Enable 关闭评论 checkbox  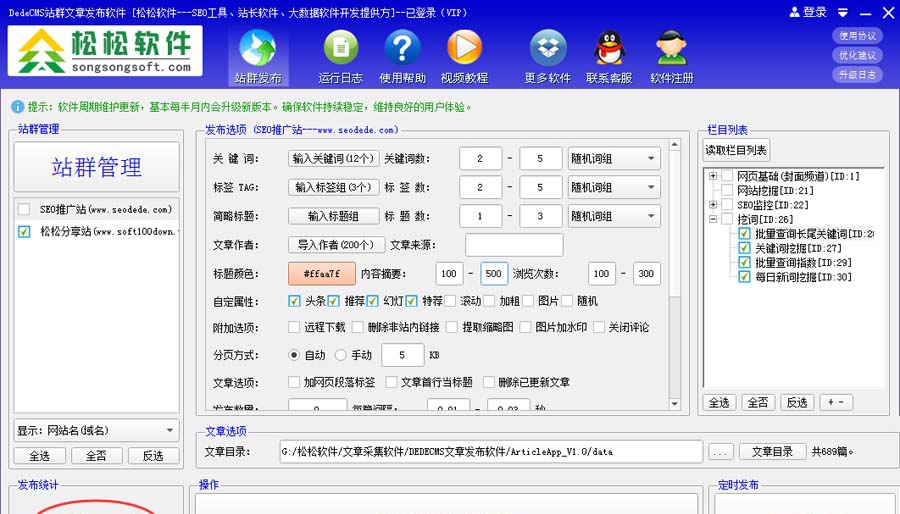click(599, 328)
